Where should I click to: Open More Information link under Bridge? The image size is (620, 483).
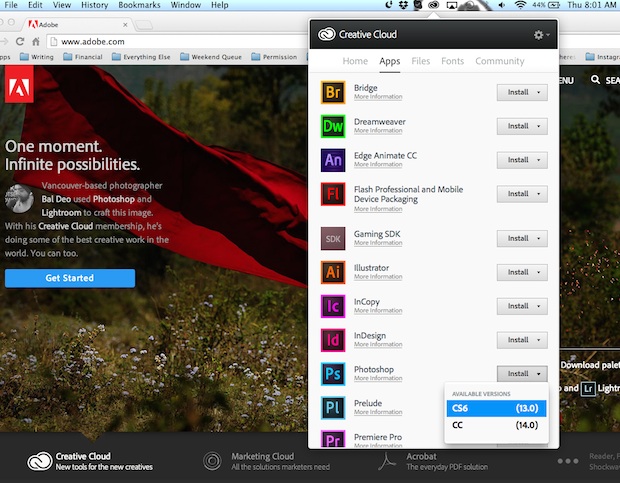click(378, 97)
